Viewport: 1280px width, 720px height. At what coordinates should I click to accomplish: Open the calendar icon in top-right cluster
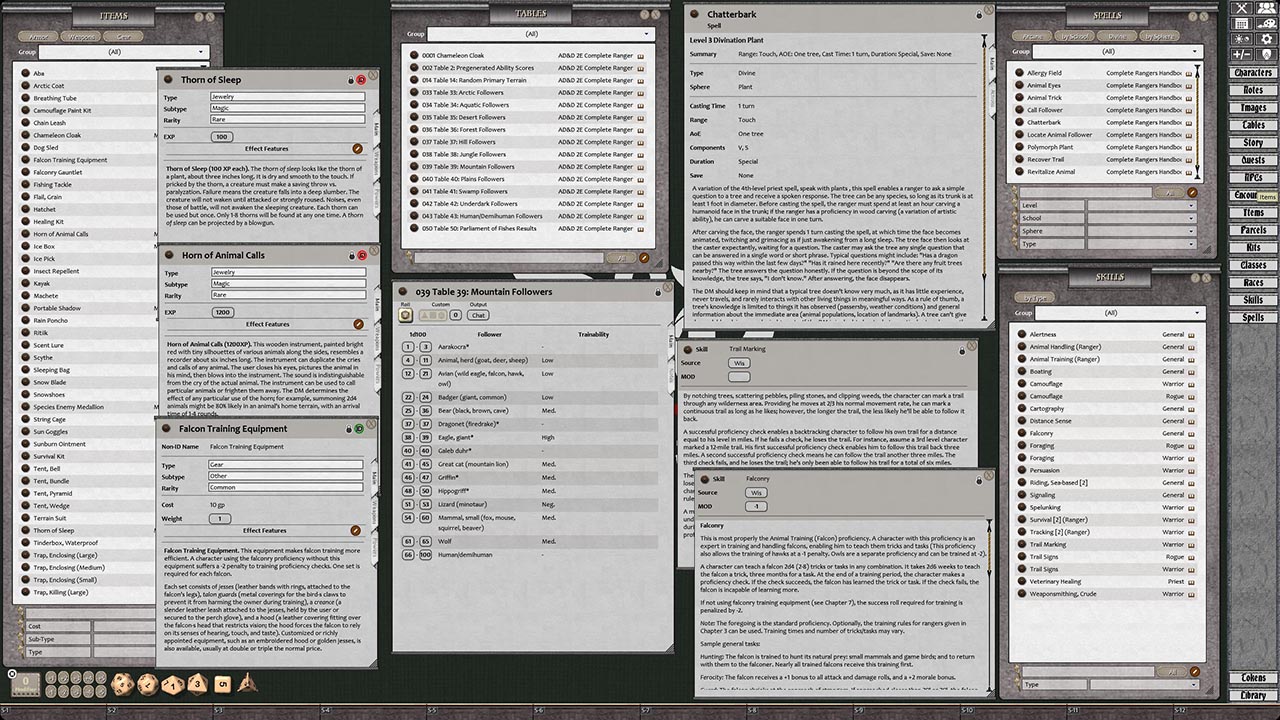1241,23
